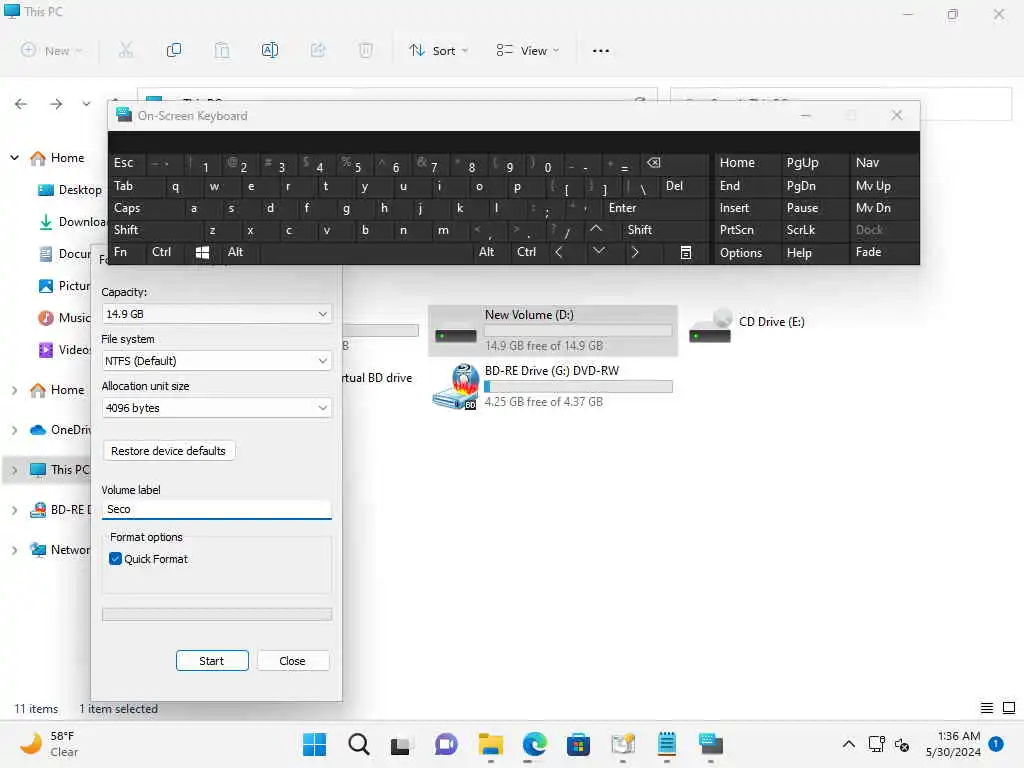The width and height of the screenshot is (1024, 768).
Task: Click the Cut icon in Explorer toolbar
Action: point(126,50)
